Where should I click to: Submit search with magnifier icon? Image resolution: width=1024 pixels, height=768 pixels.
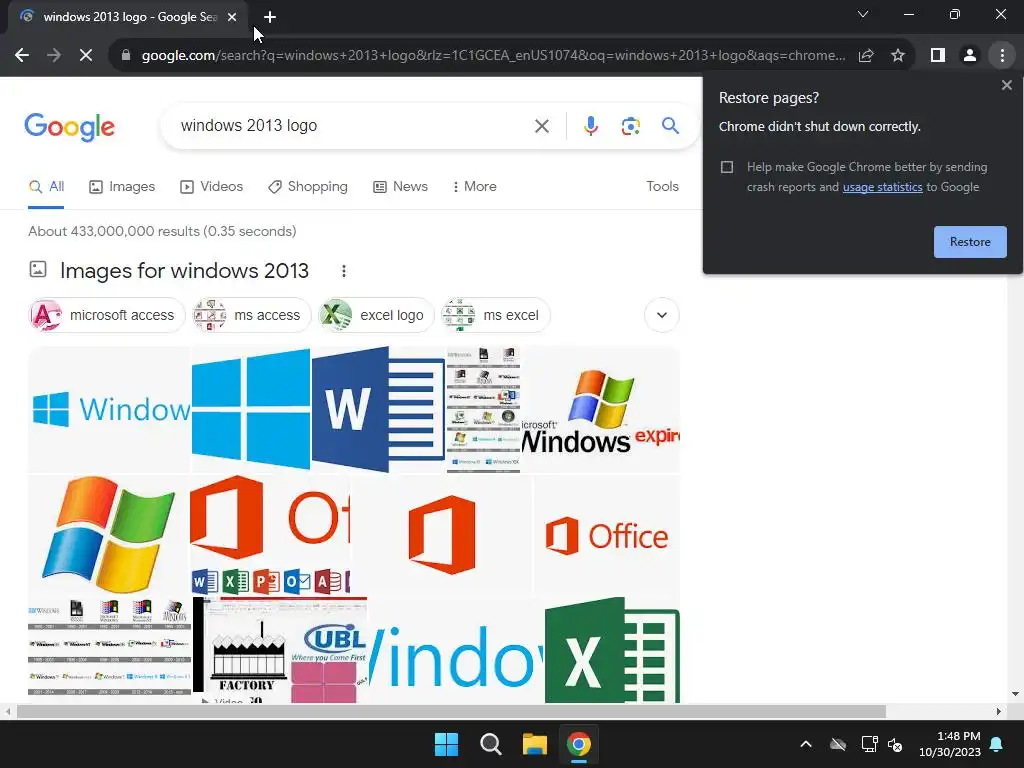(670, 125)
